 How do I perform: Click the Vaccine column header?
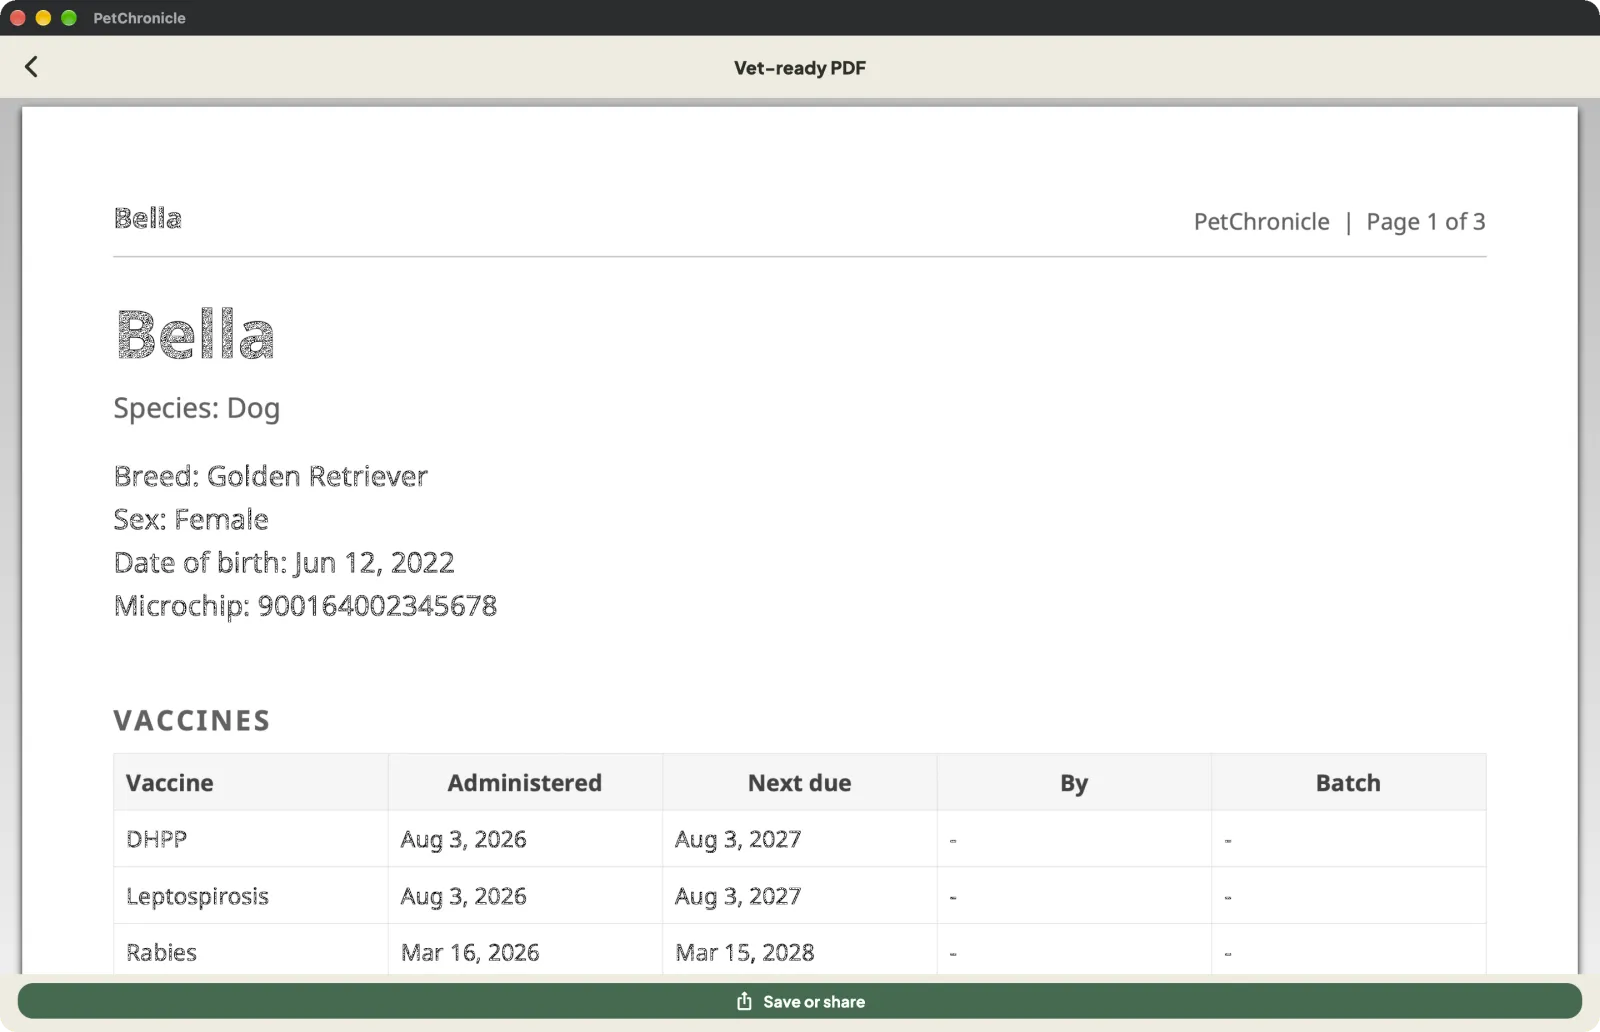click(x=251, y=783)
